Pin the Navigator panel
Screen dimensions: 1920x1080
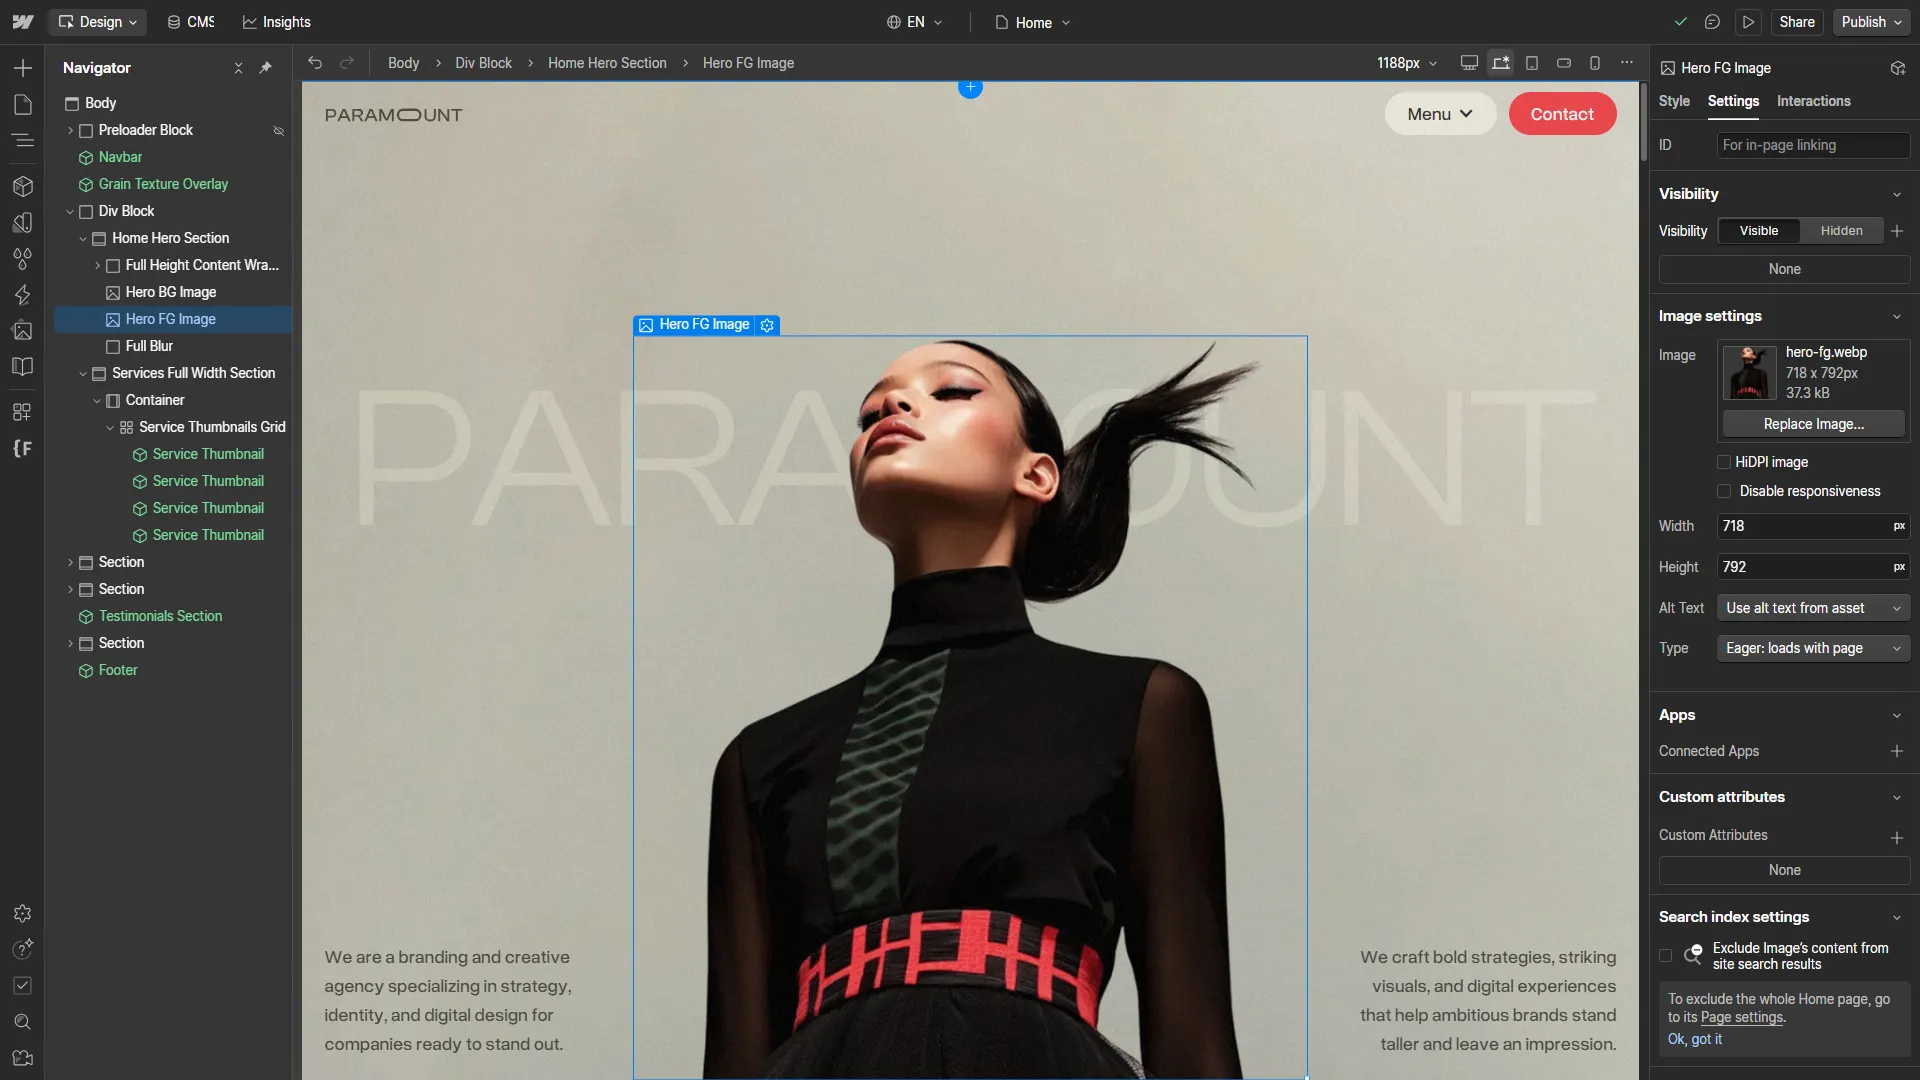coord(265,68)
